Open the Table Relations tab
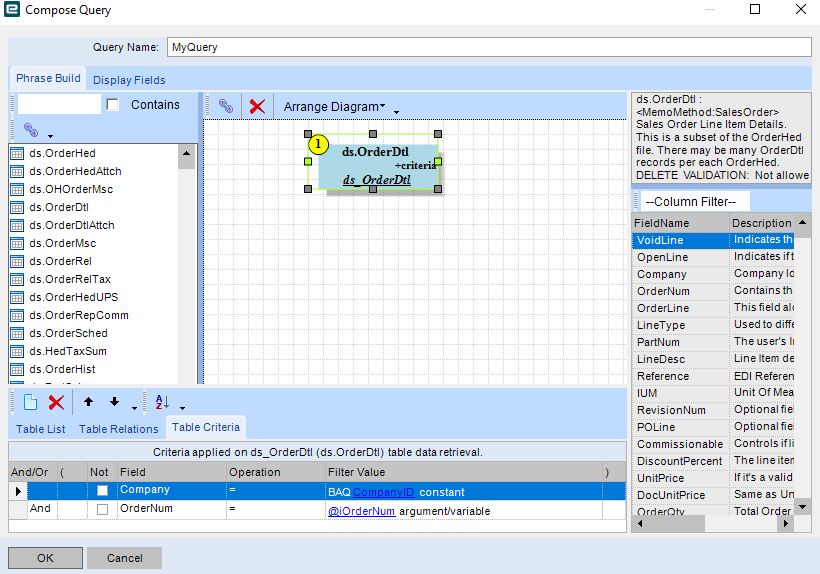This screenshot has height=574, width=820. pyautogui.click(x=118, y=429)
